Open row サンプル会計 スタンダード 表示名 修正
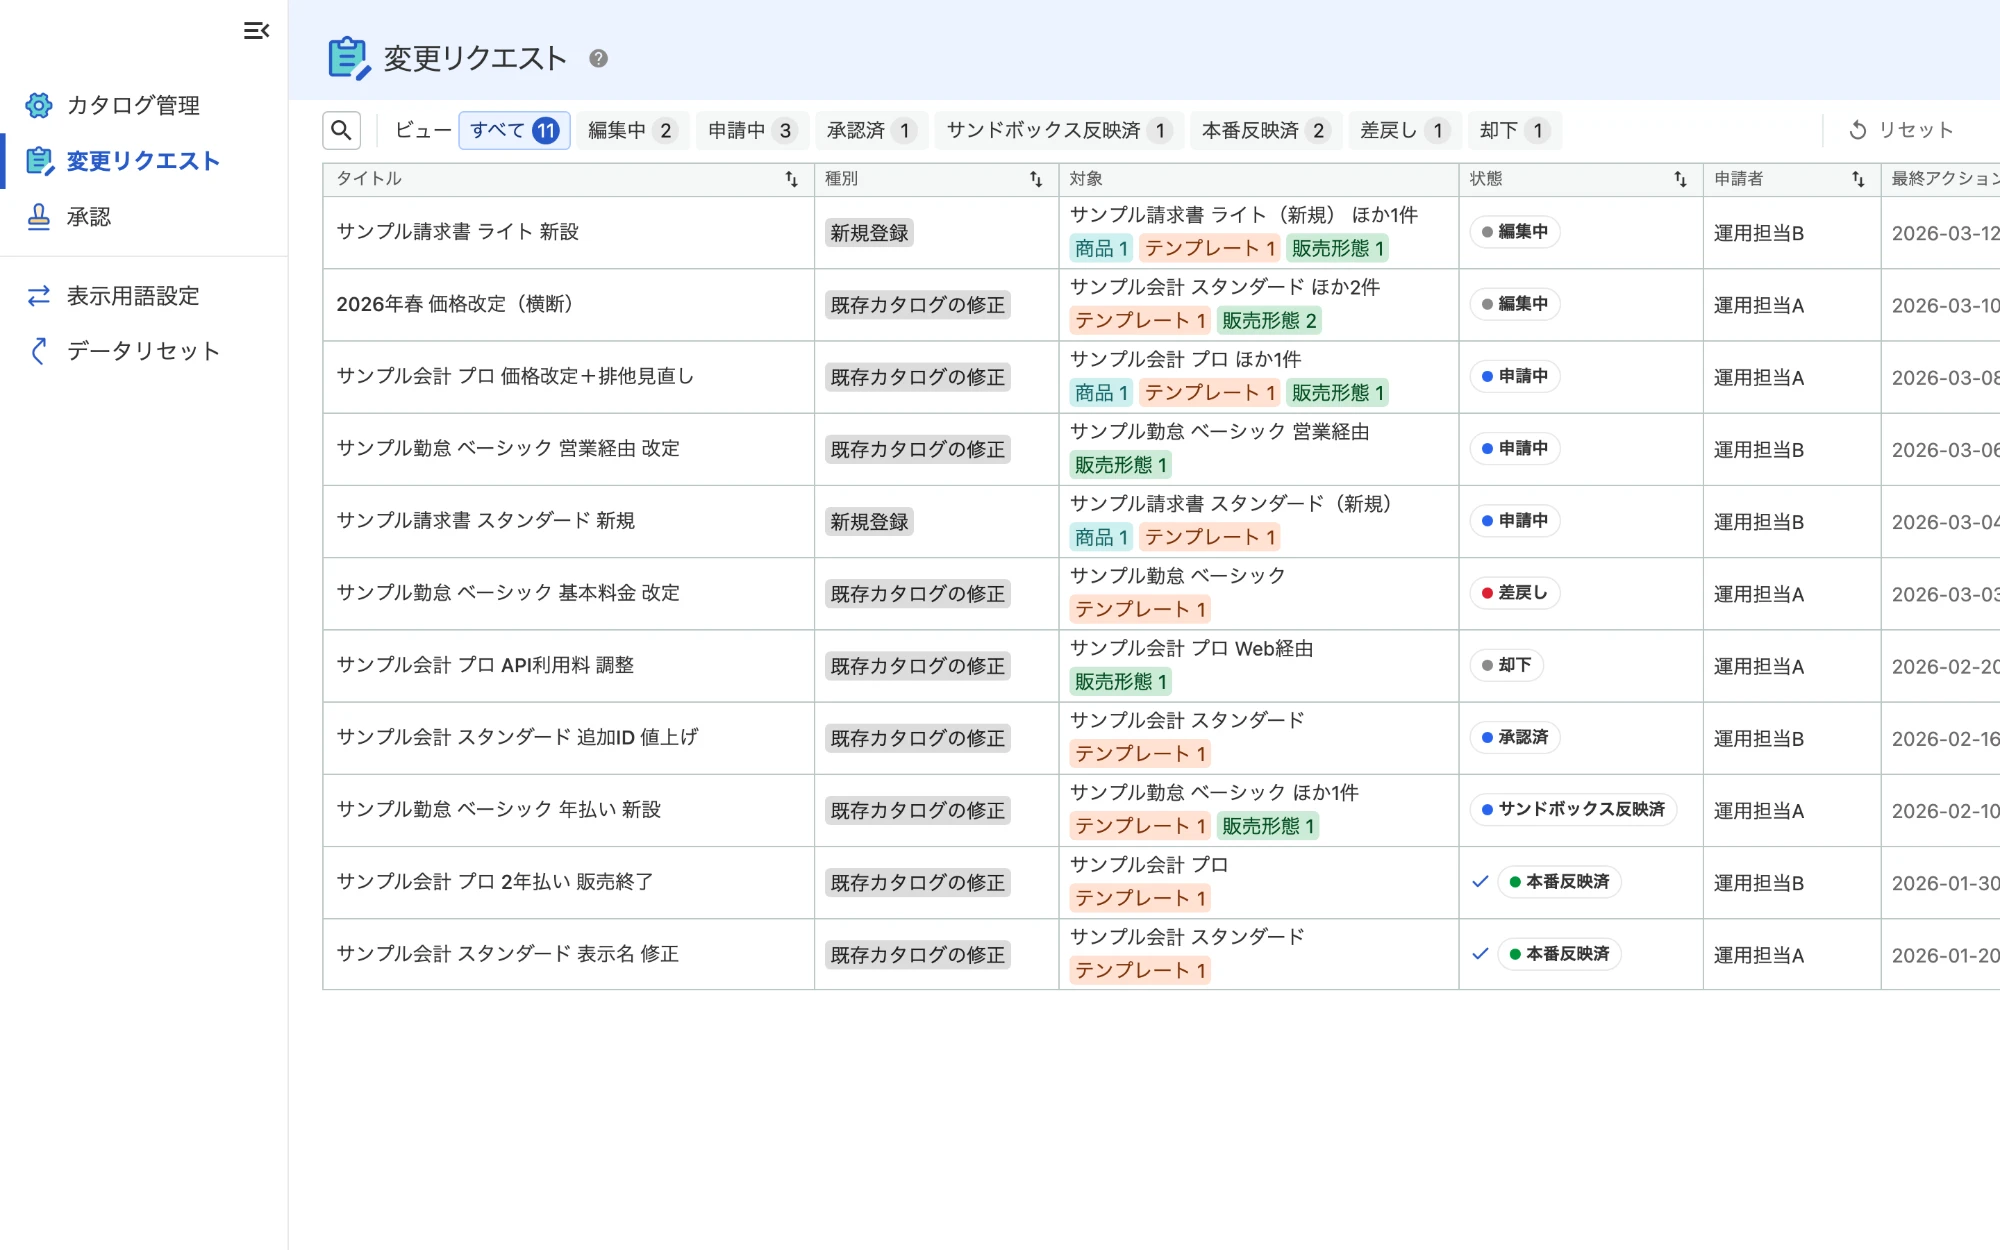This screenshot has height=1250, width=2000. (1161, 954)
